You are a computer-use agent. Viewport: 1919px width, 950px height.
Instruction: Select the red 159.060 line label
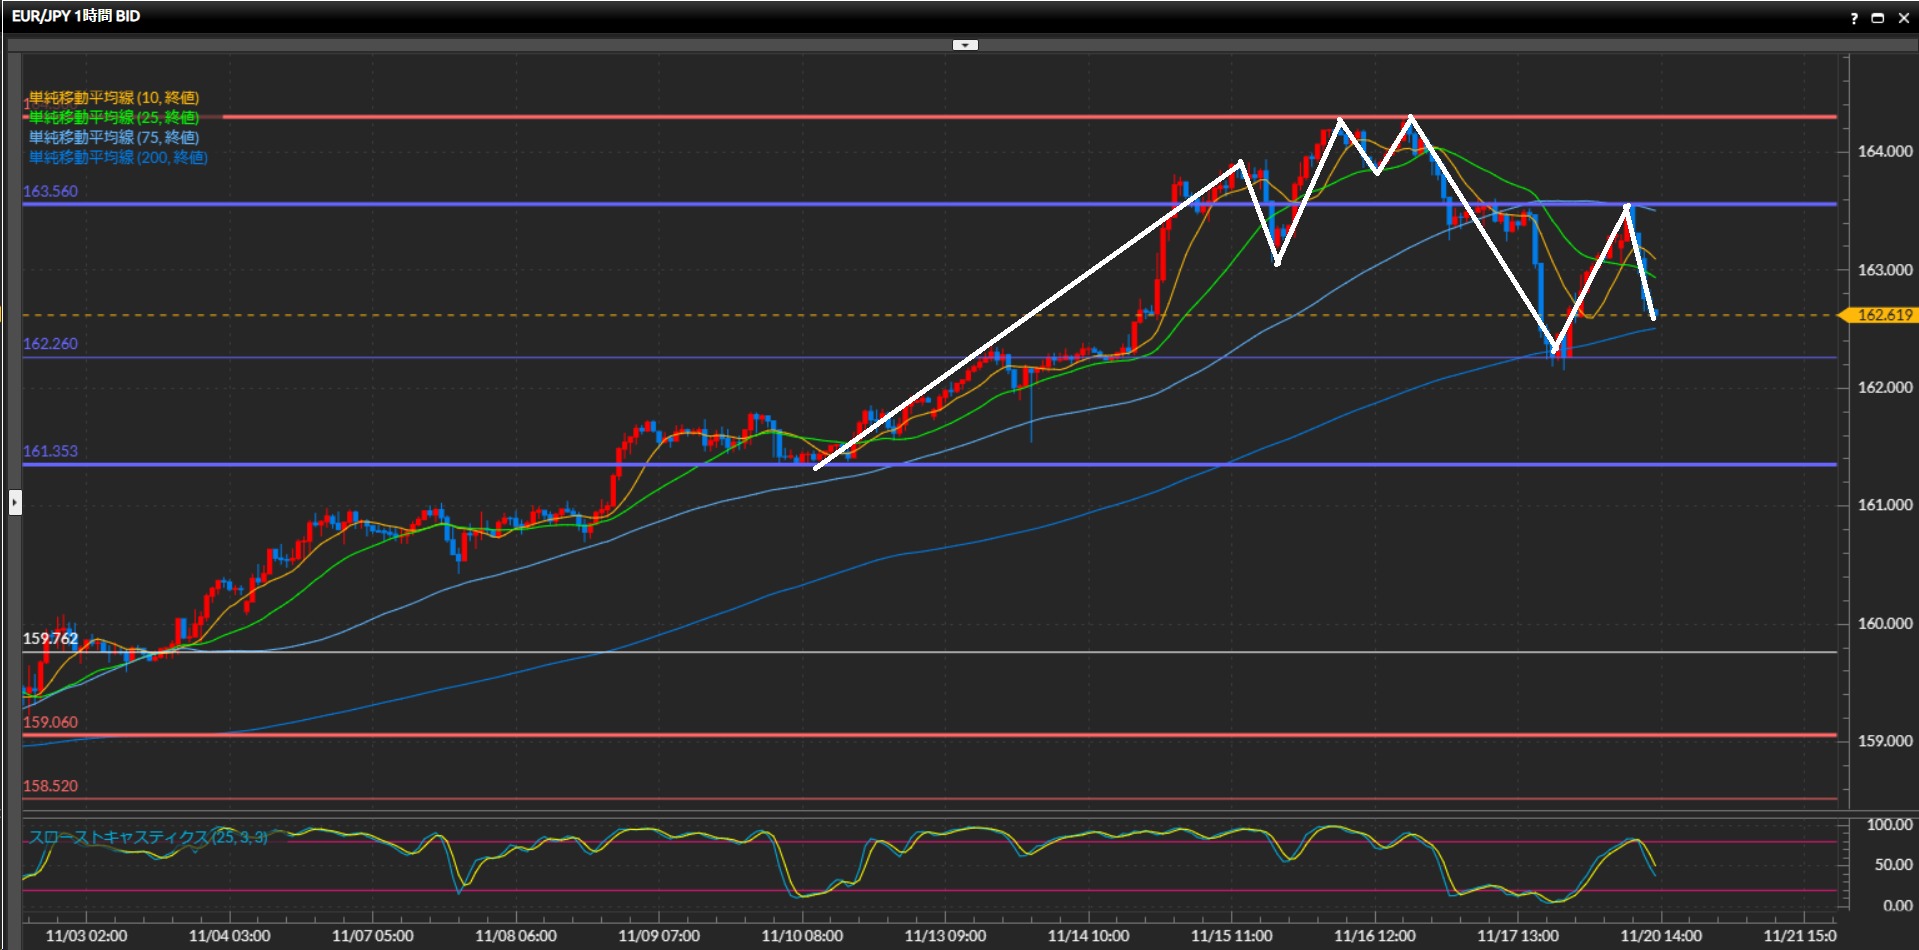50,722
